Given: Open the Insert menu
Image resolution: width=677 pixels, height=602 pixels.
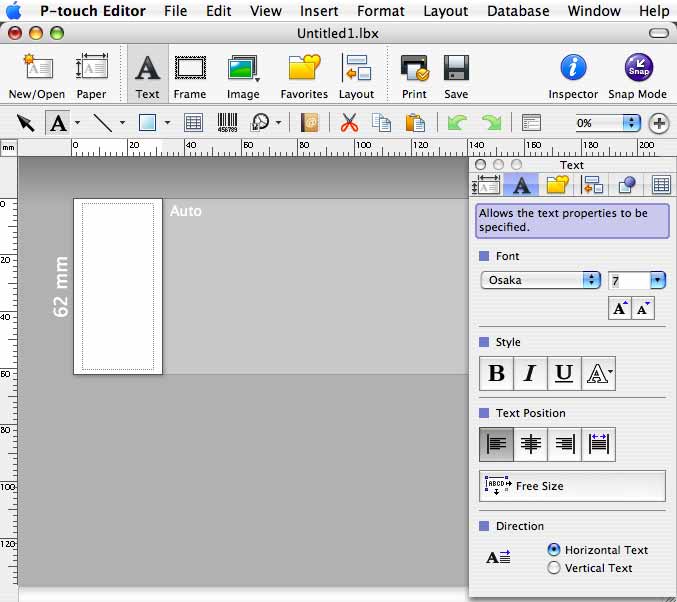Looking at the screenshot, I should coord(319,10).
